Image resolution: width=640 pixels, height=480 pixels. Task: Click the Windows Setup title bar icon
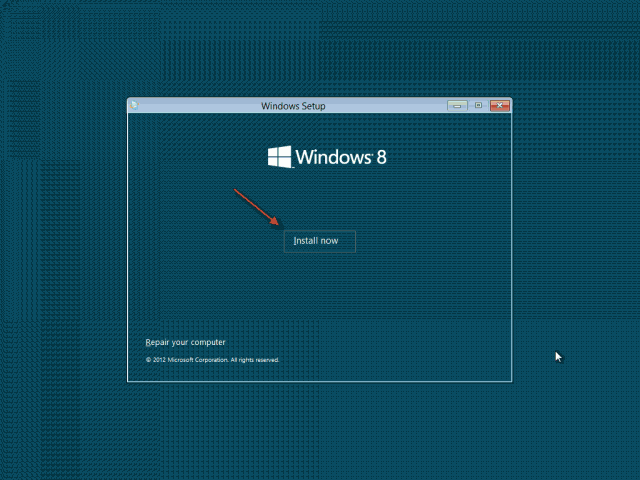(134, 105)
